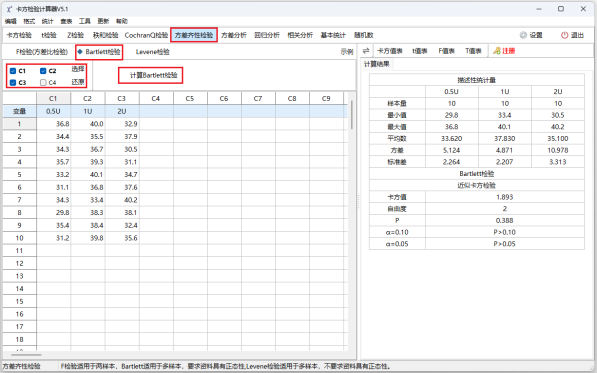
Task: Select the F检验(方差比检验) sub-tab
Action: [x=42, y=52]
